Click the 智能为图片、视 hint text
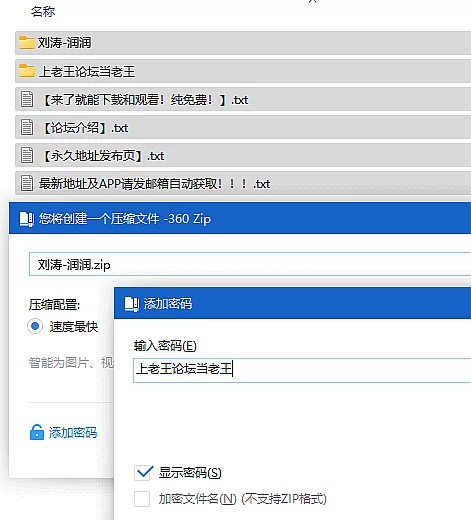The width and height of the screenshot is (471, 520). tap(71, 363)
